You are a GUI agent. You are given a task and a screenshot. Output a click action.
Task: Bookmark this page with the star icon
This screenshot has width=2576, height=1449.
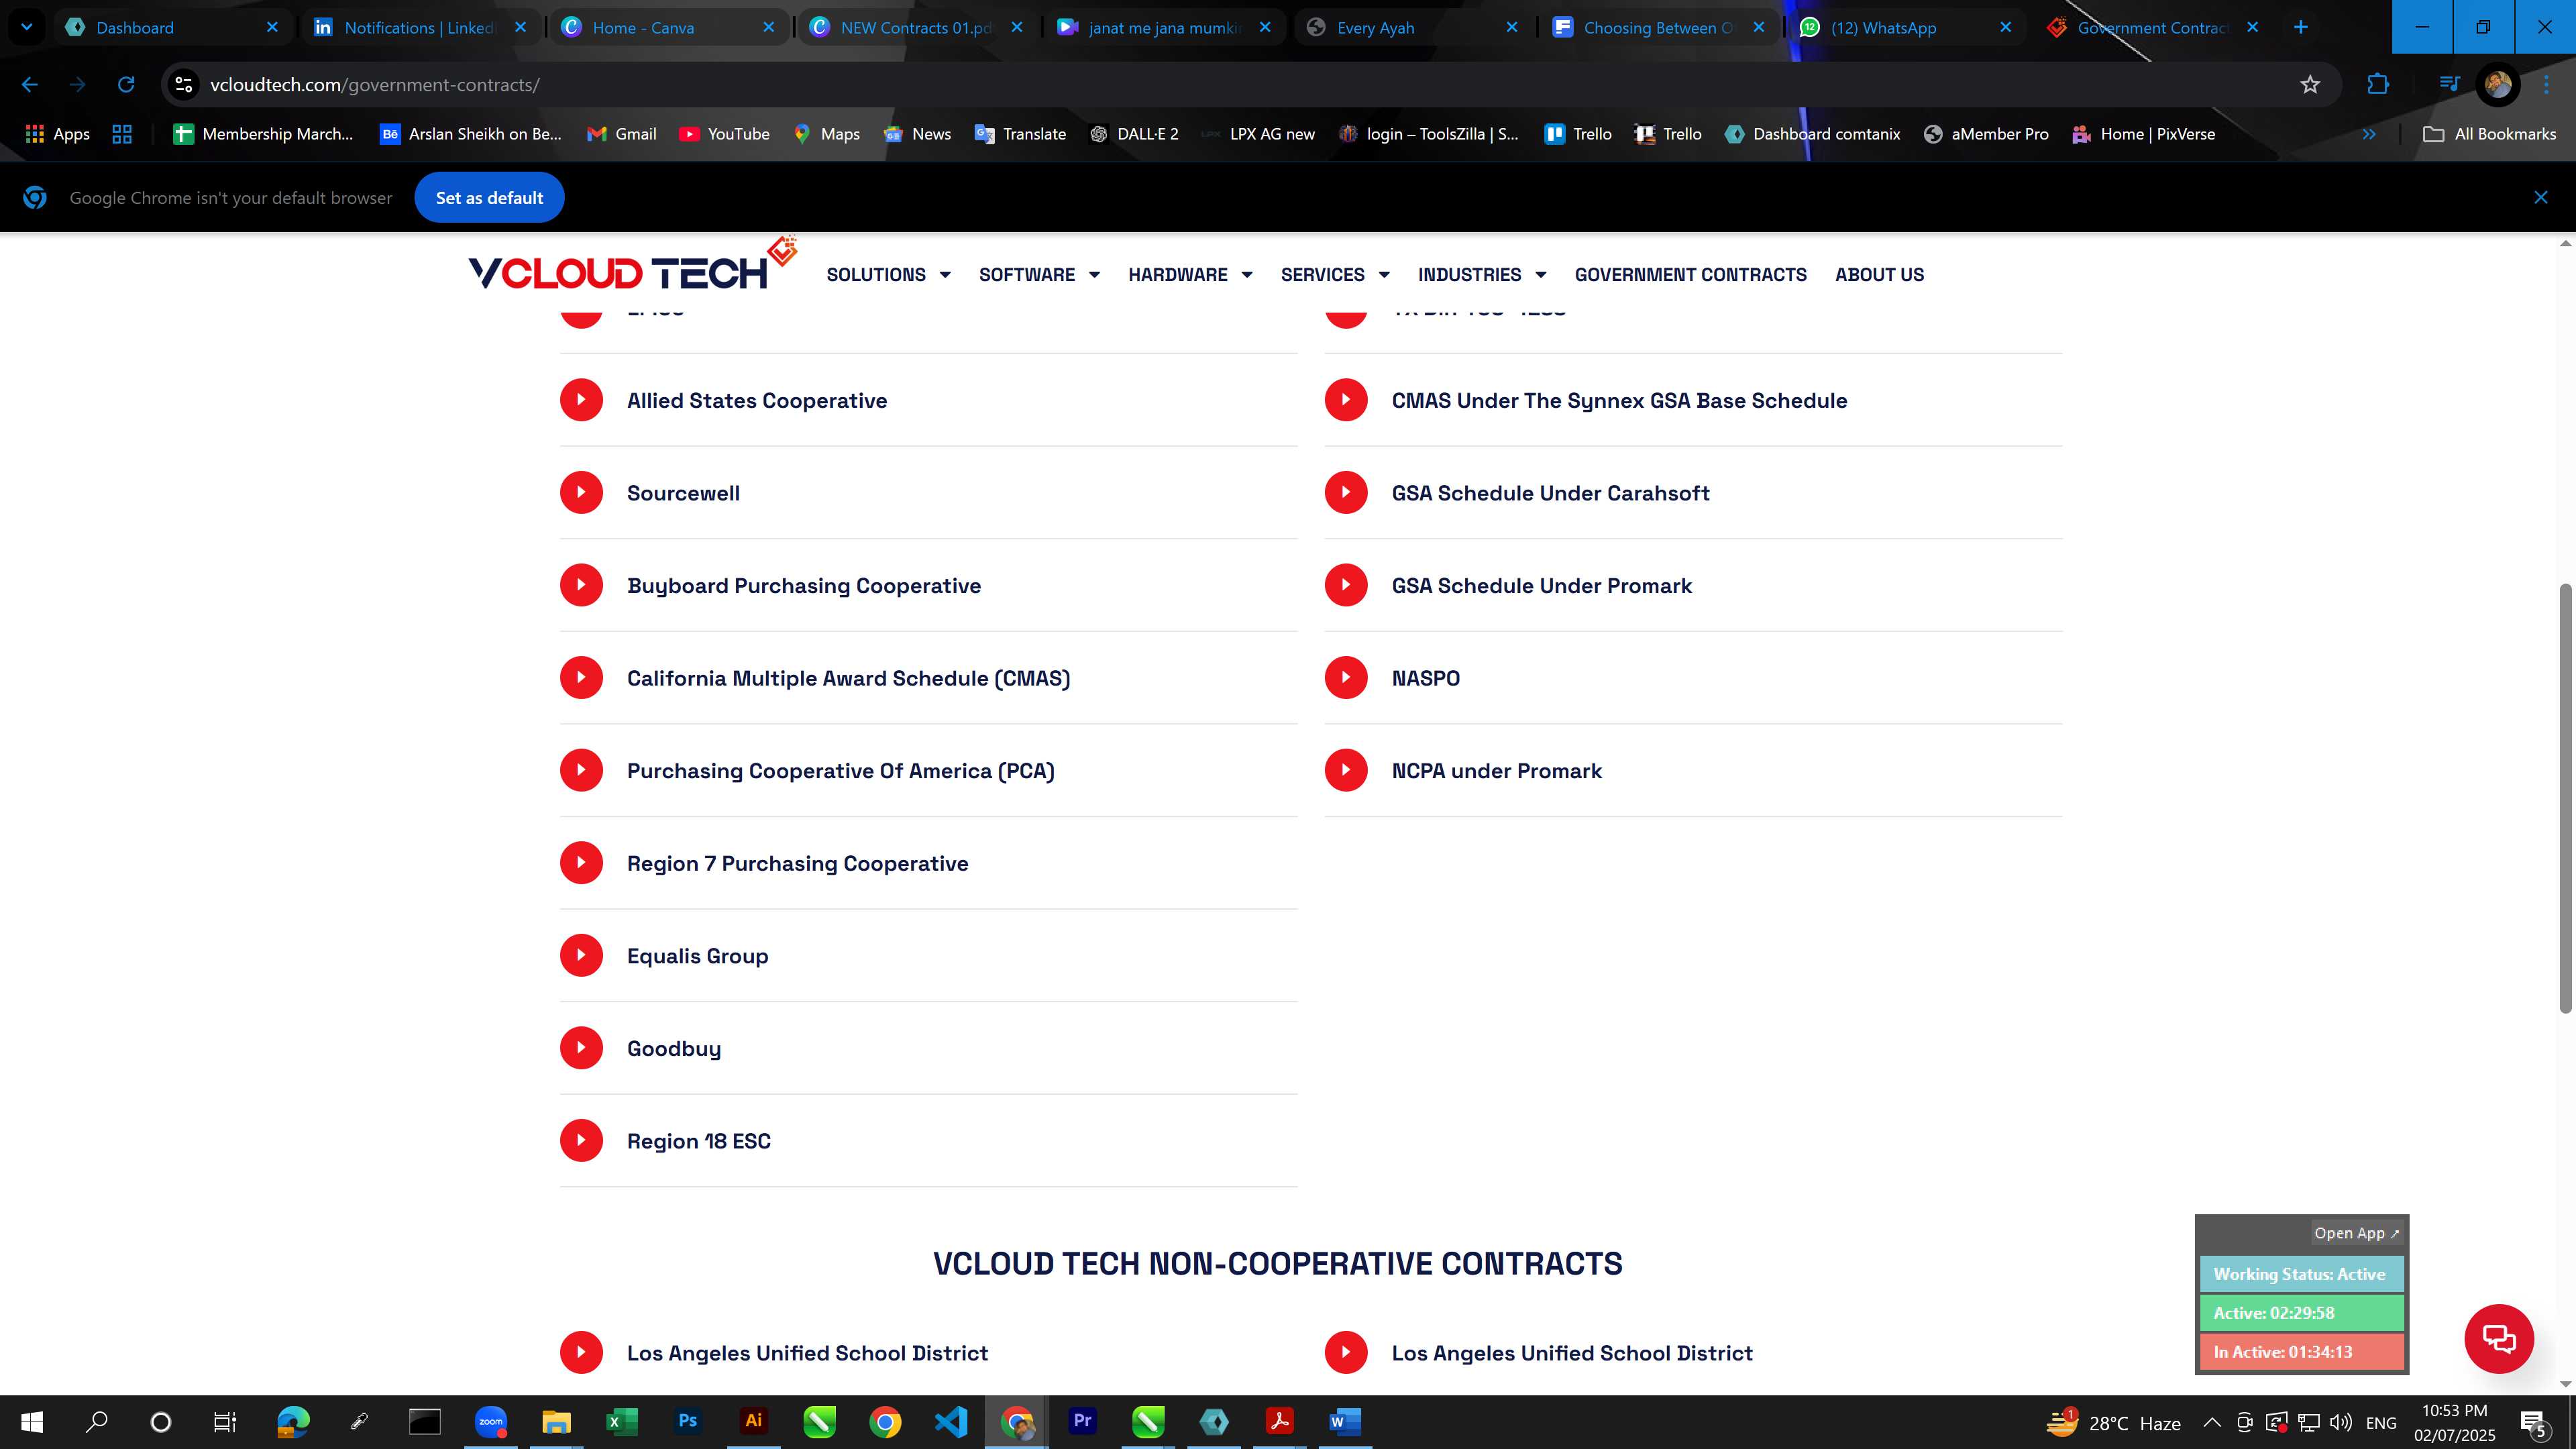(2309, 85)
